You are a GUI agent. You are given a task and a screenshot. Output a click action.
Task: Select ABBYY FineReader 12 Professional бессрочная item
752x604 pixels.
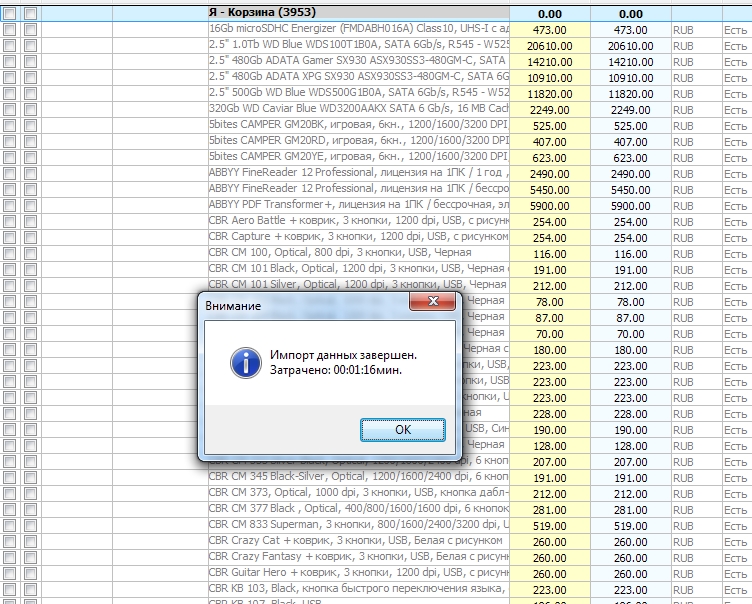pos(359,189)
